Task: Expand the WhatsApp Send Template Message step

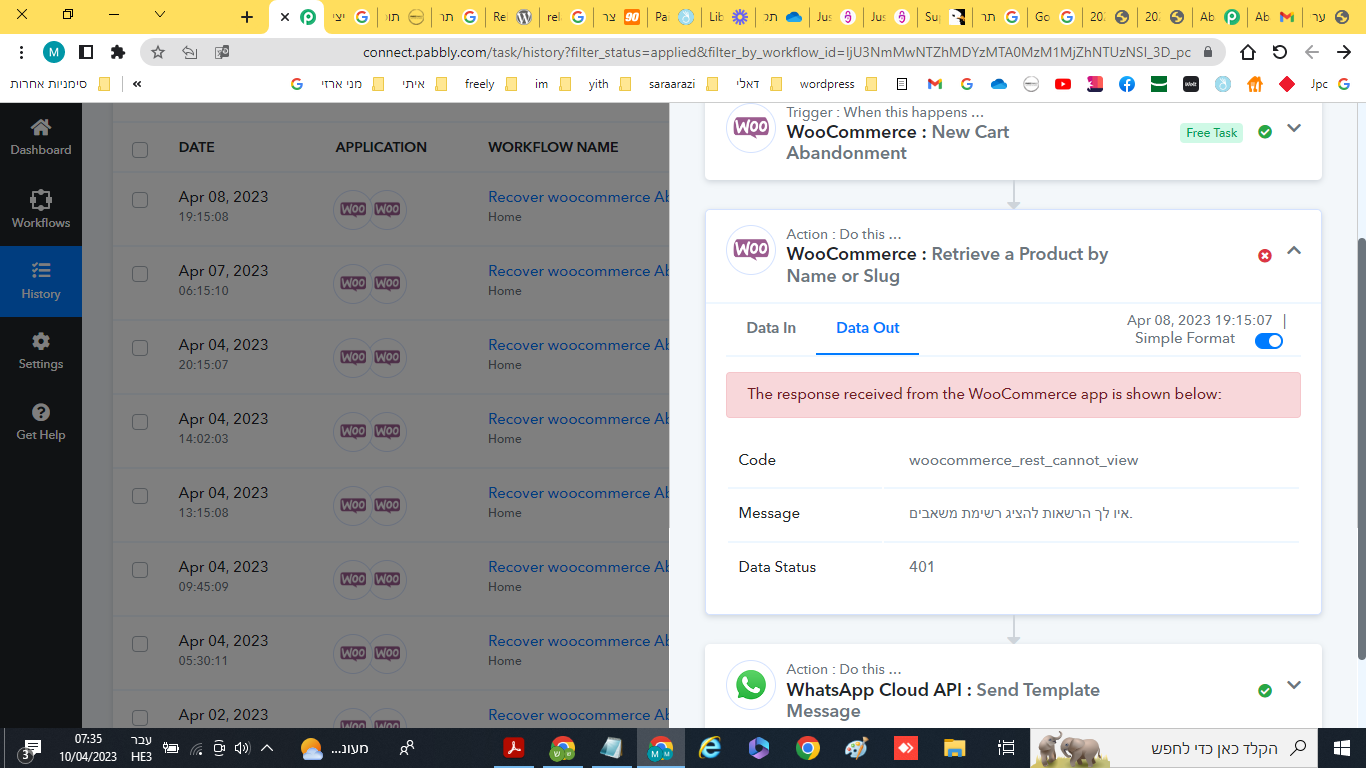Action: coord(1294,686)
